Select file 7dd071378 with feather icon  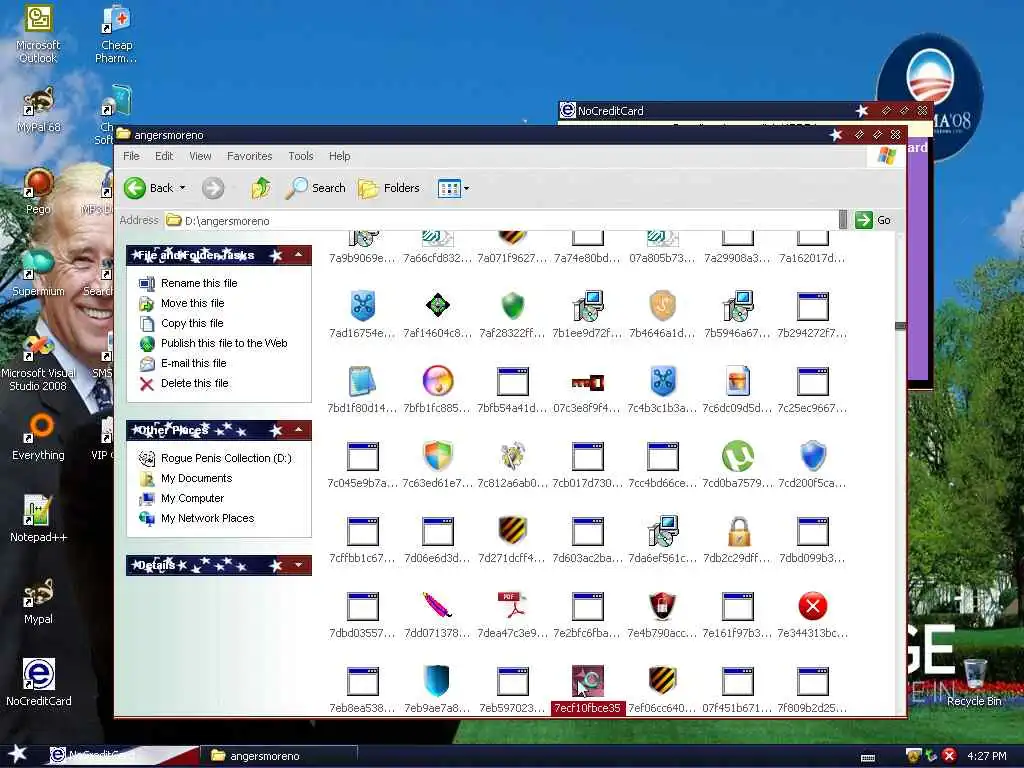coord(438,615)
